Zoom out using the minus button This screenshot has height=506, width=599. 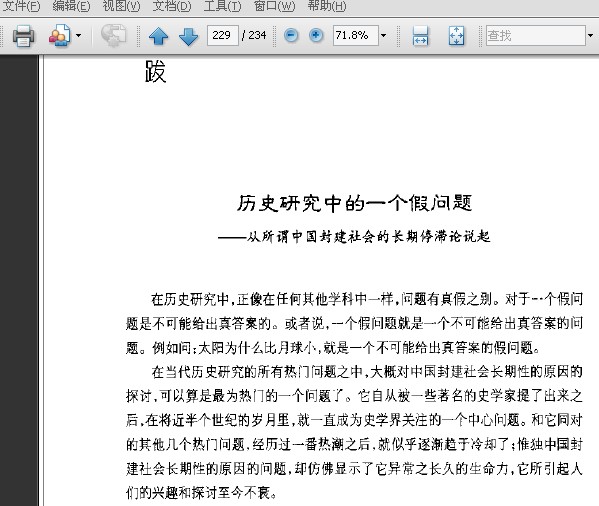(x=291, y=36)
